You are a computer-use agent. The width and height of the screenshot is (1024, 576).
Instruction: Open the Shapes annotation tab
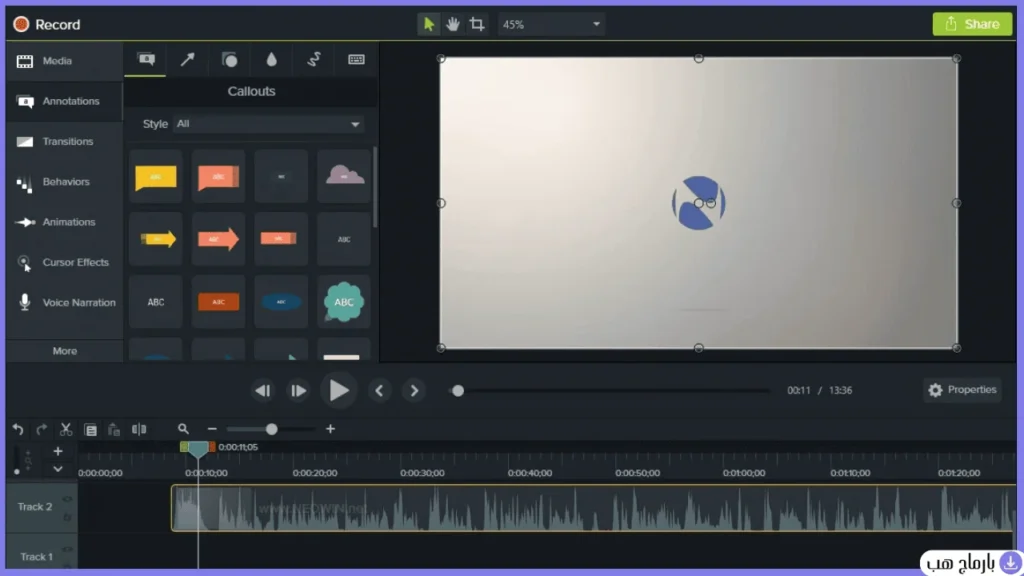point(229,59)
